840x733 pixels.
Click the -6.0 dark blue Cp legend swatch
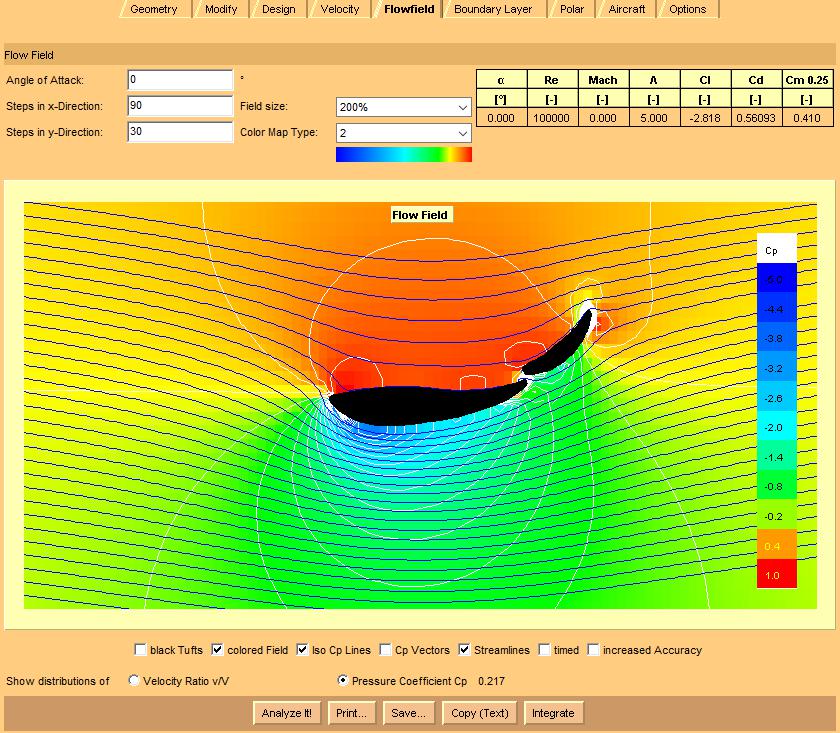click(776, 279)
